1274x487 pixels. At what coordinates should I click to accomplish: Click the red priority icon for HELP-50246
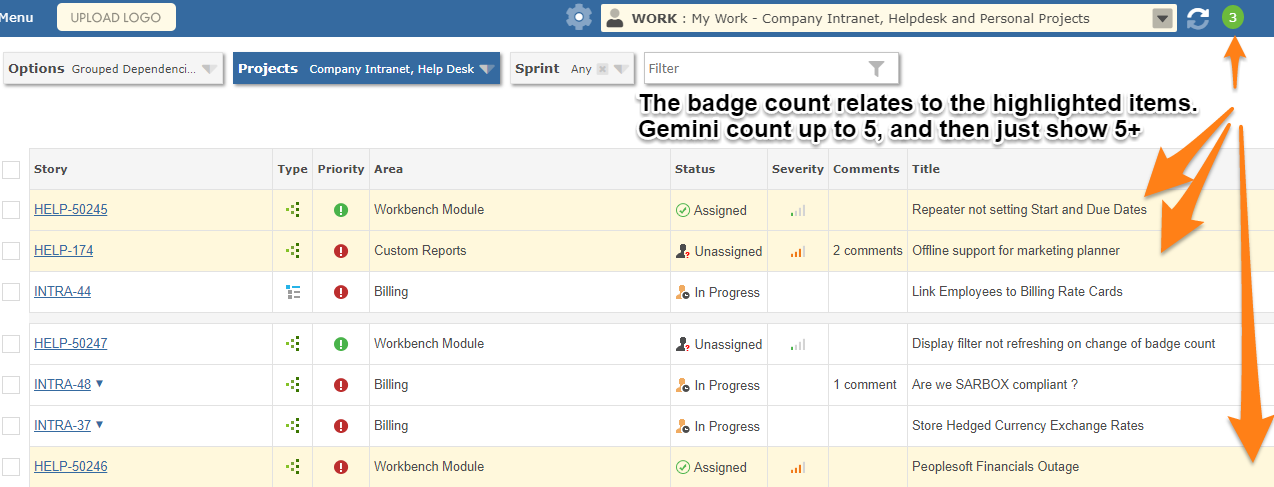pos(341,467)
